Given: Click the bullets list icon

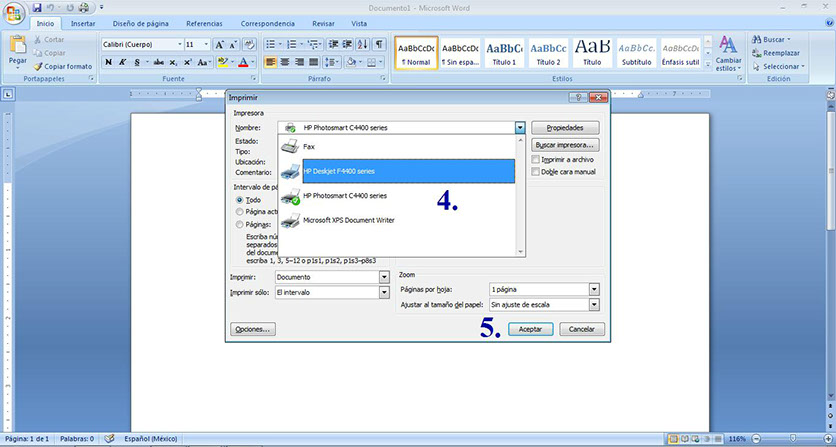Looking at the screenshot, I should [x=270, y=44].
